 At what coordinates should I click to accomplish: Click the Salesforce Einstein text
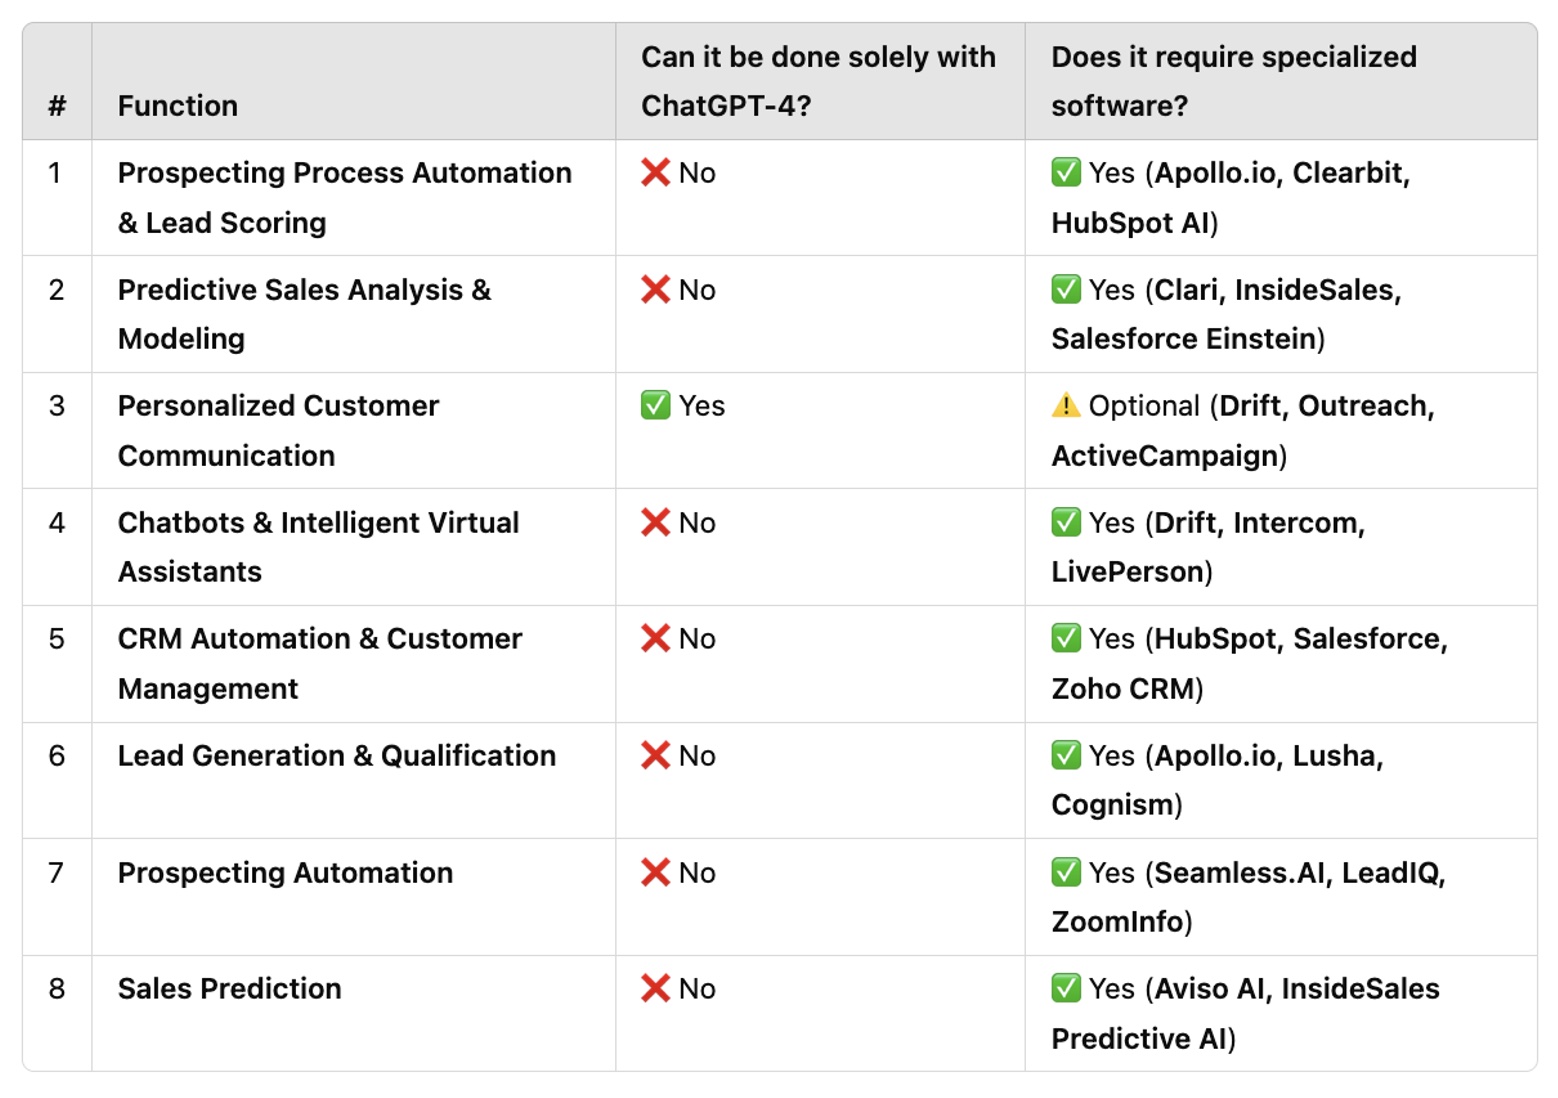point(1187,339)
